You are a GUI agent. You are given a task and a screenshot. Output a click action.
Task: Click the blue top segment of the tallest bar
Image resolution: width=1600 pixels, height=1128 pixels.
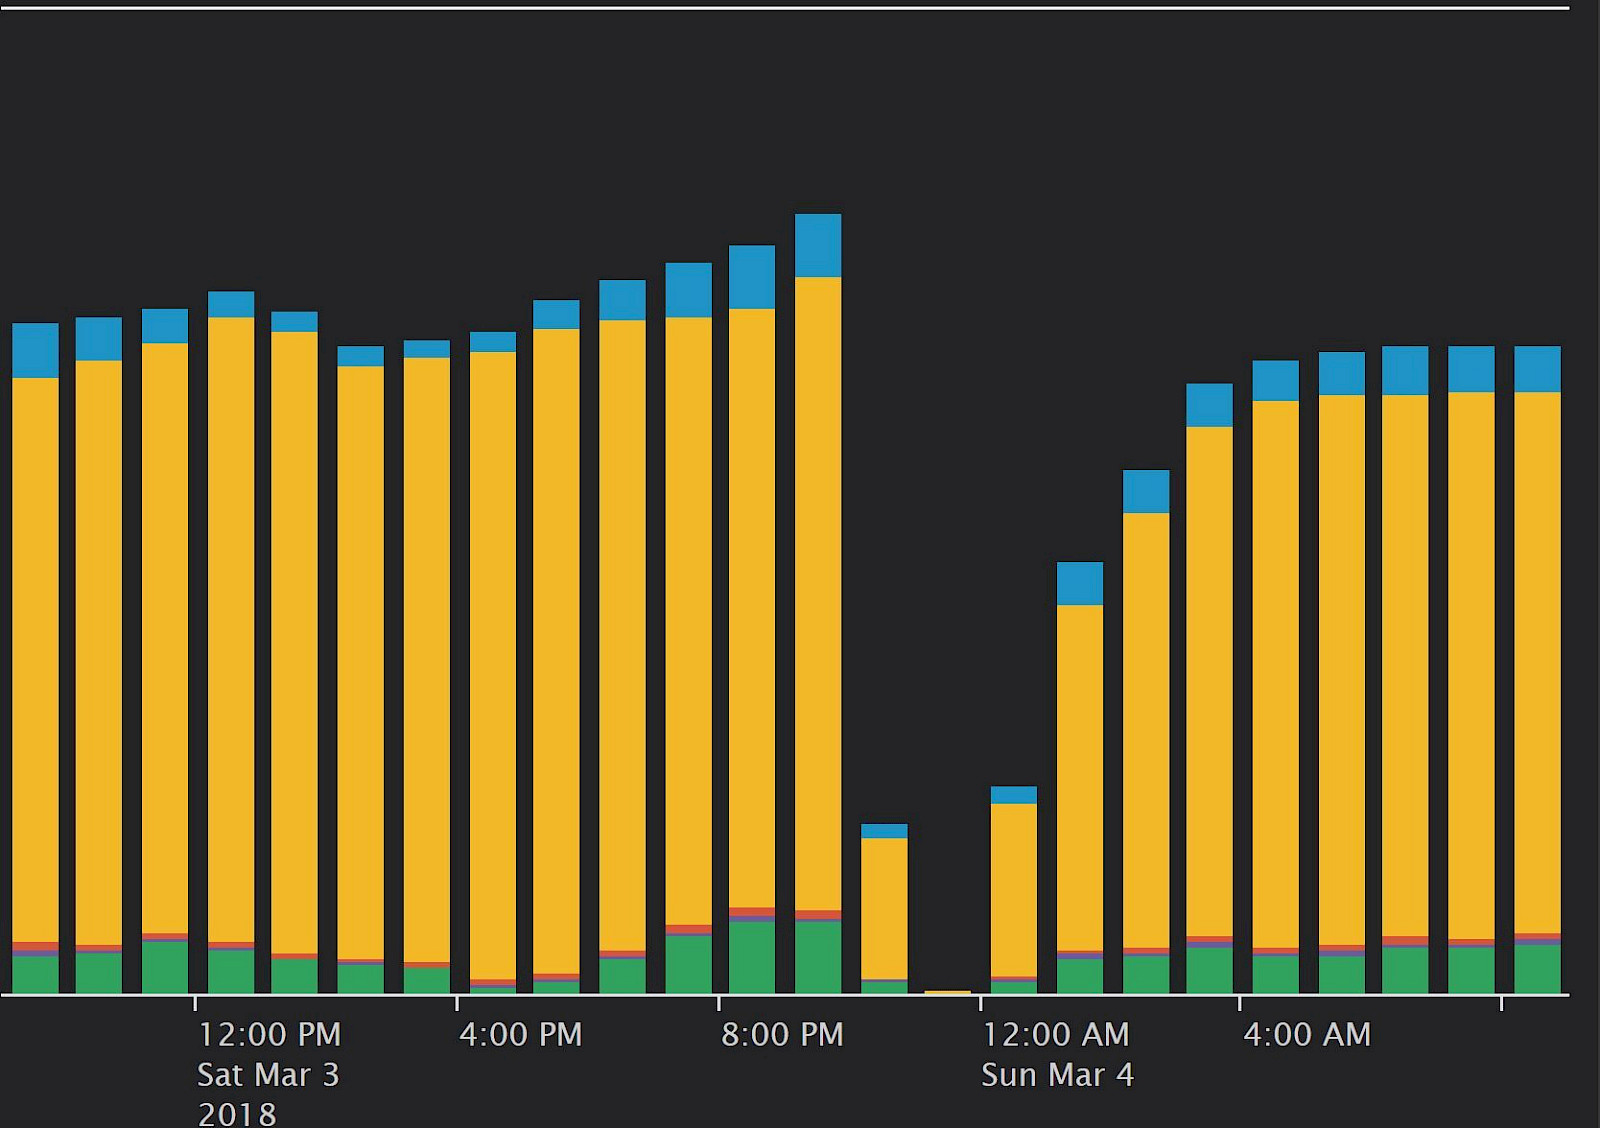click(817, 245)
